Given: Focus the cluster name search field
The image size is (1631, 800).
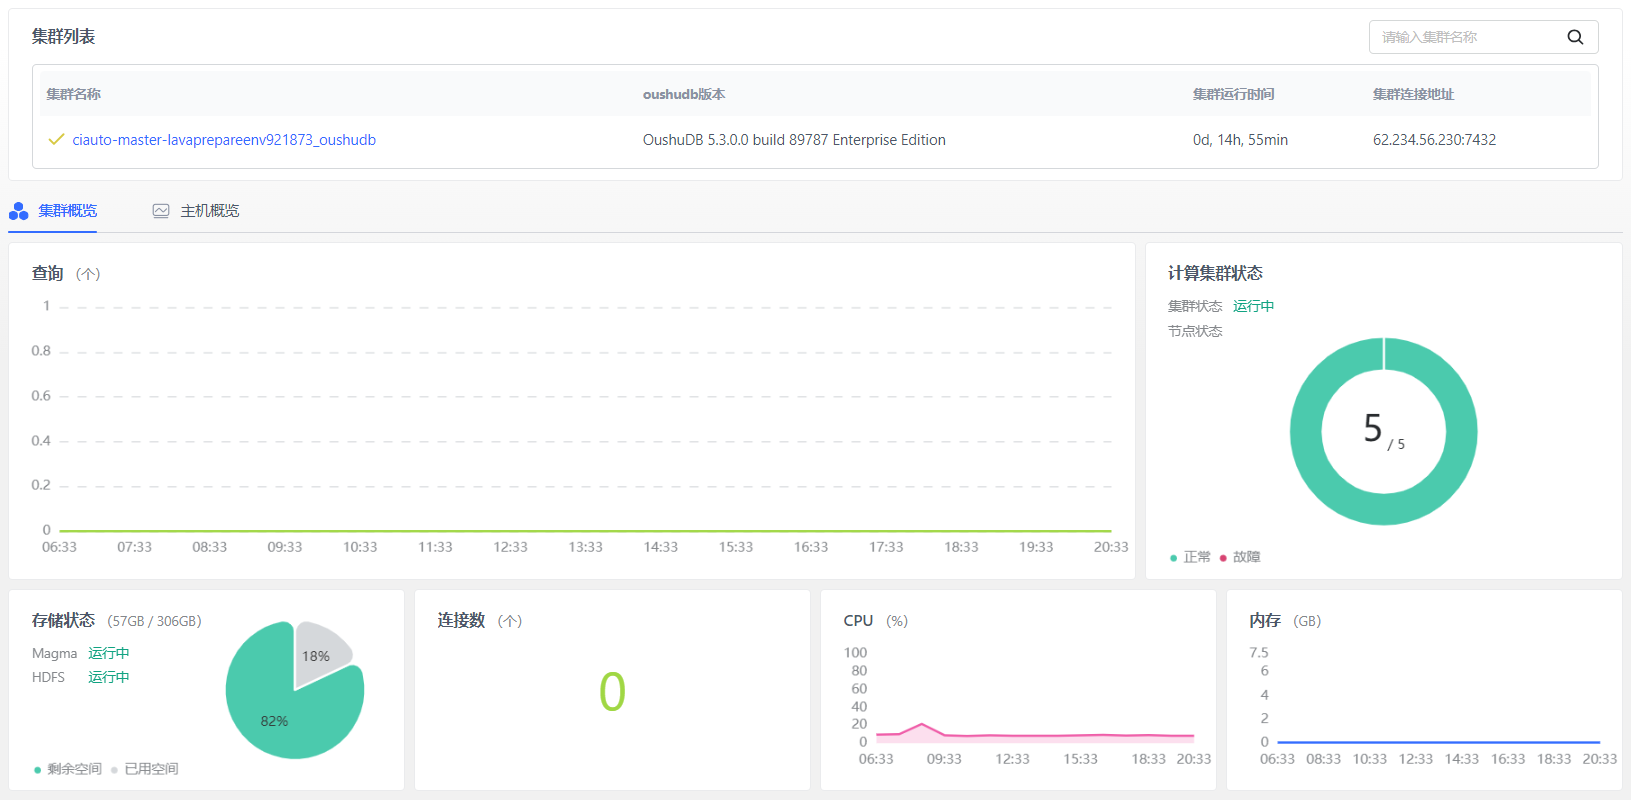Looking at the screenshot, I should [1483, 37].
